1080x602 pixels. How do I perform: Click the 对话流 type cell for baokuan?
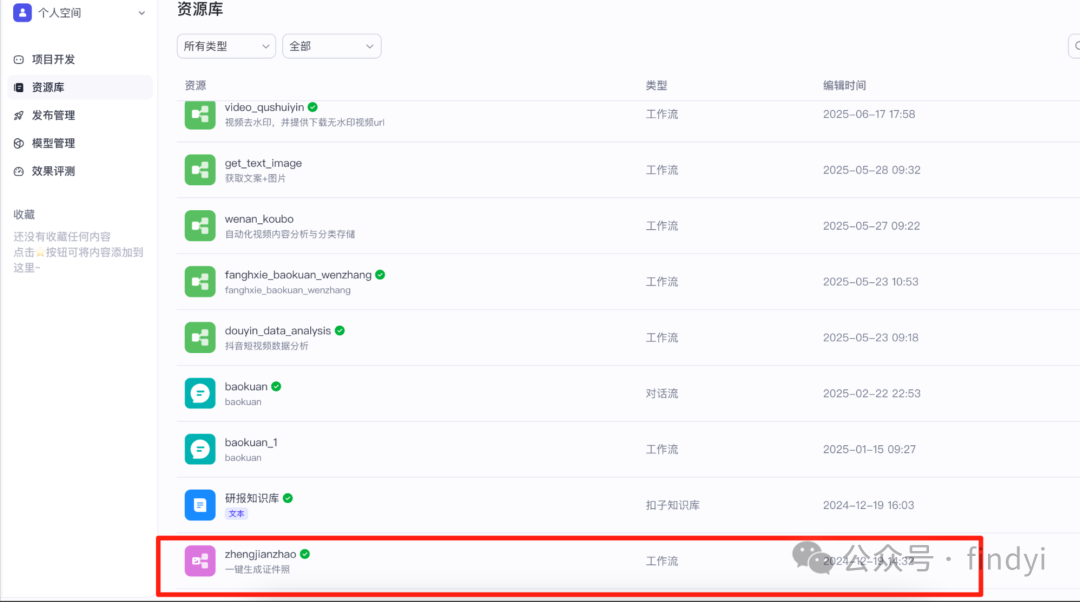661,393
